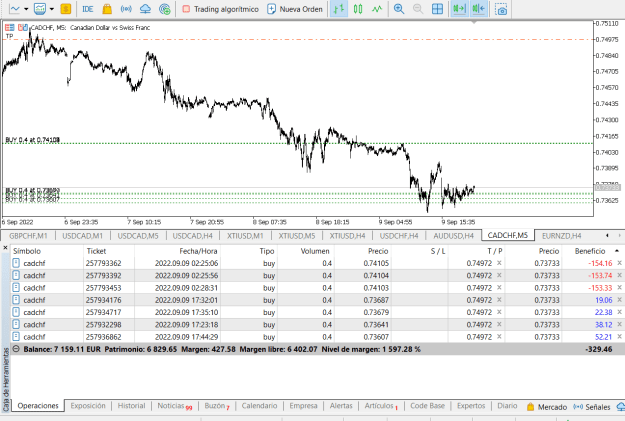Open depth of market icon on chart
Viewport: 625px width, 421px height.
[23, 28]
